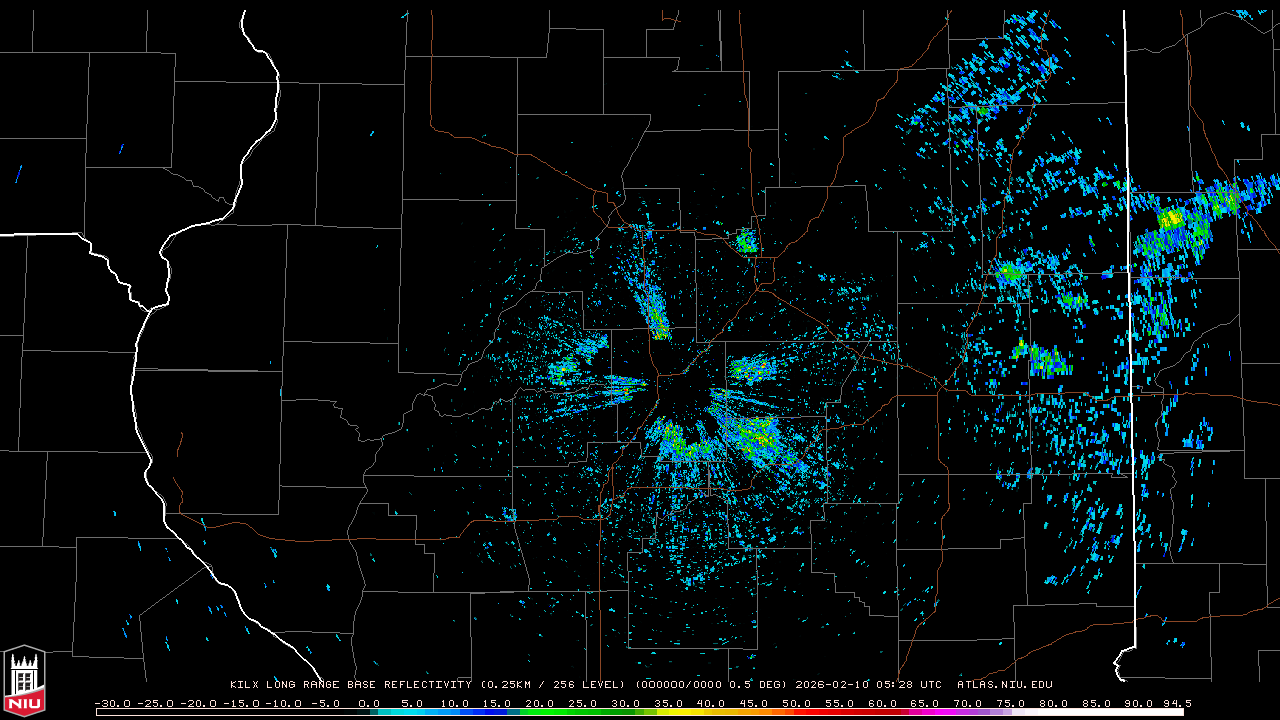Click the 60.0 dBZ scale label
Viewport: 1280px width, 720px height.
tap(885, 703)
